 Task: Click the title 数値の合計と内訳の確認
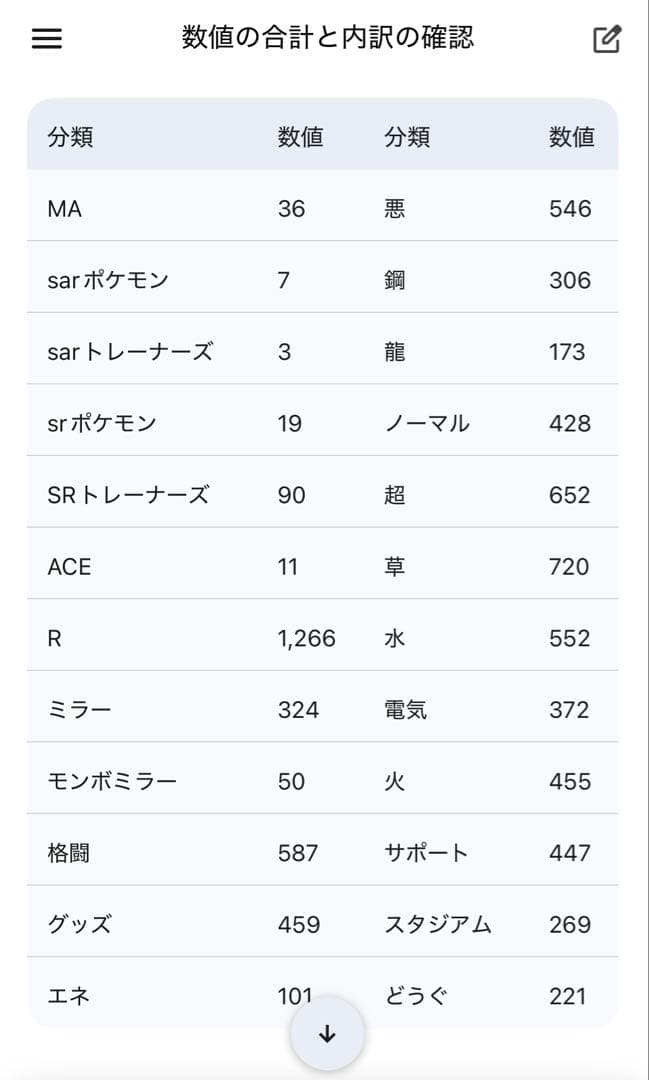coord(325,38)
